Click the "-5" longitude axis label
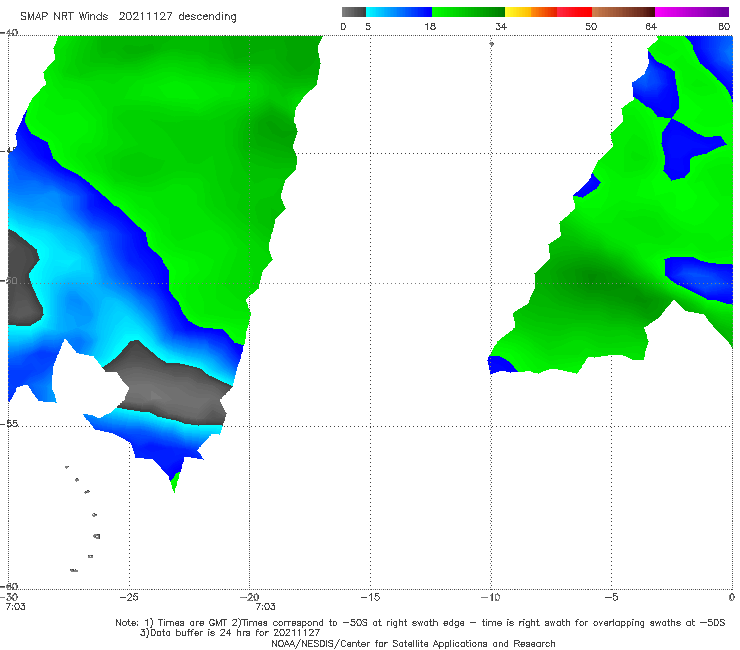This screenshot has width=740, height=650. coord(611,597)
